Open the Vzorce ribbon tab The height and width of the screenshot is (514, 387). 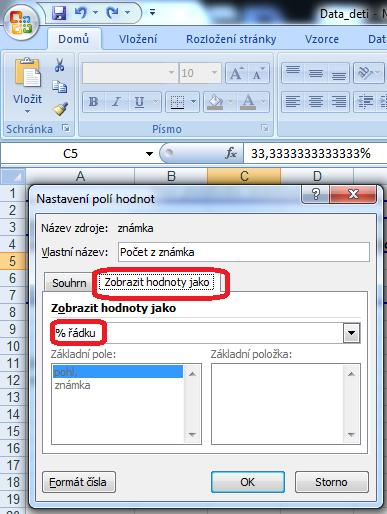click(322, 39)
